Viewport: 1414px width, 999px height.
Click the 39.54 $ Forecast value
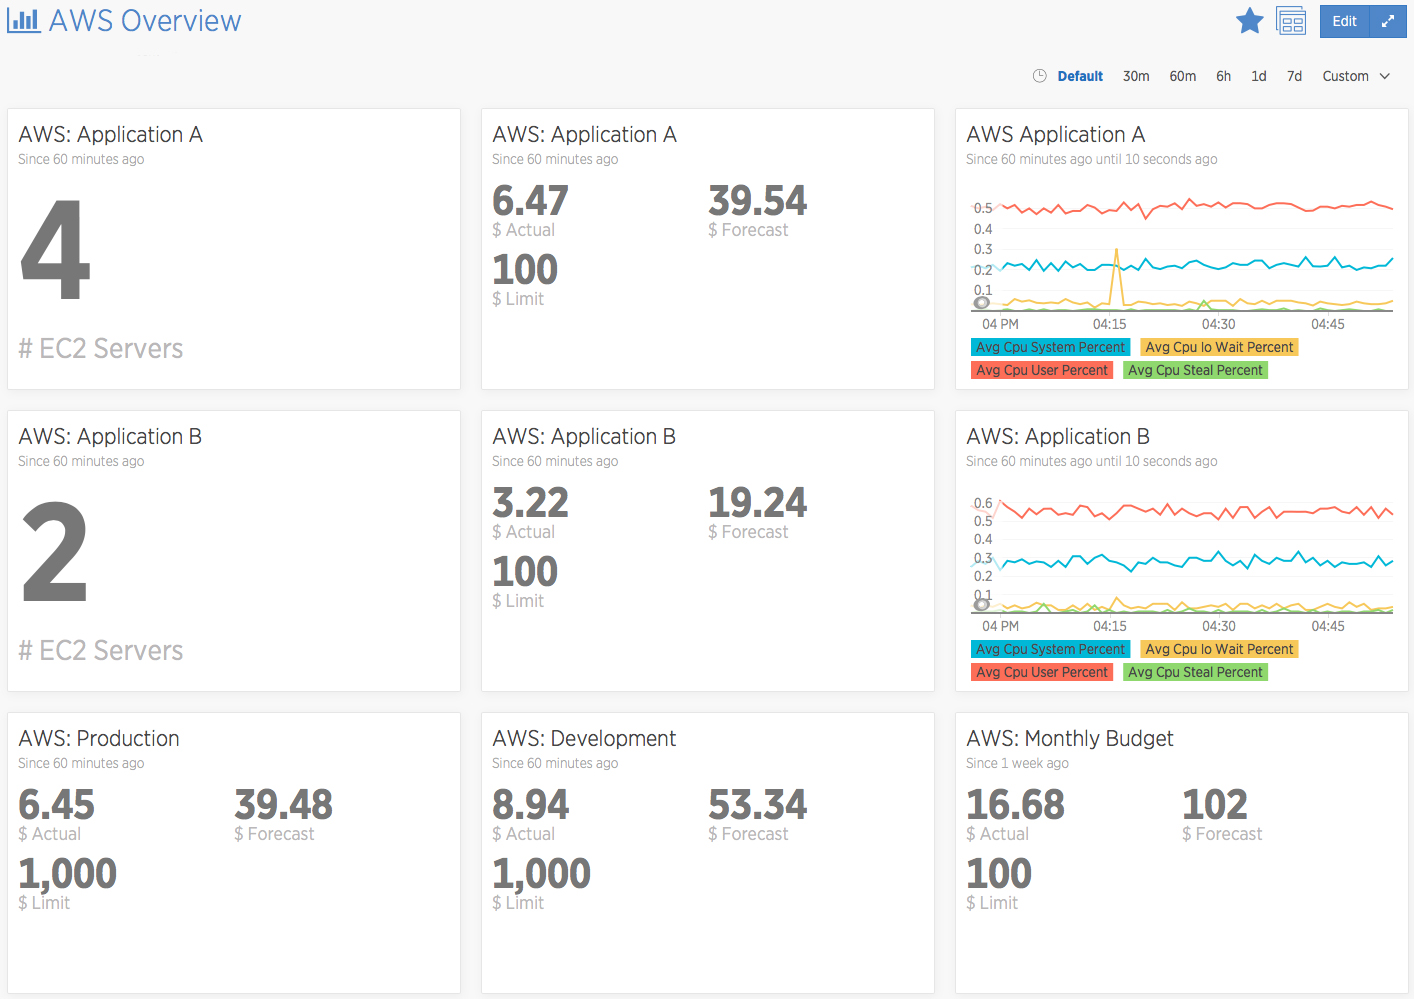click(757, 201)
